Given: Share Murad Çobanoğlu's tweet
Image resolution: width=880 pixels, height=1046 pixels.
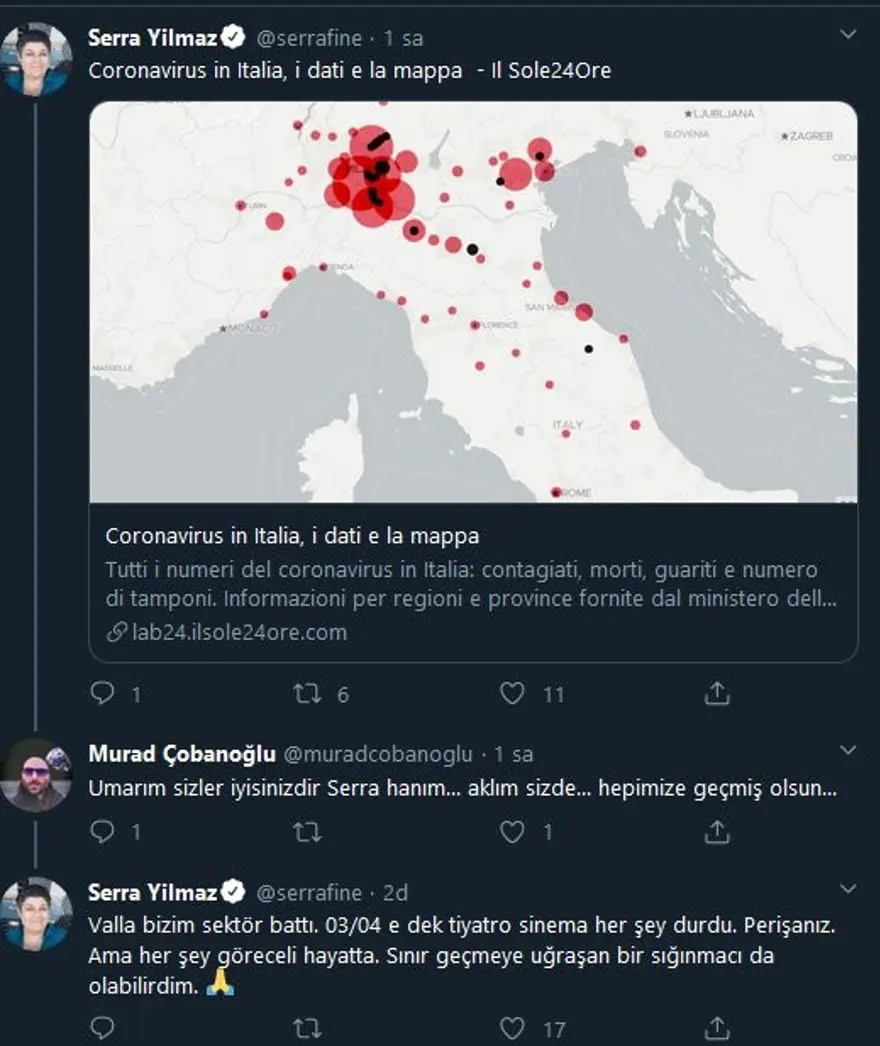Looking at the screenshot, I should (716, 831).
